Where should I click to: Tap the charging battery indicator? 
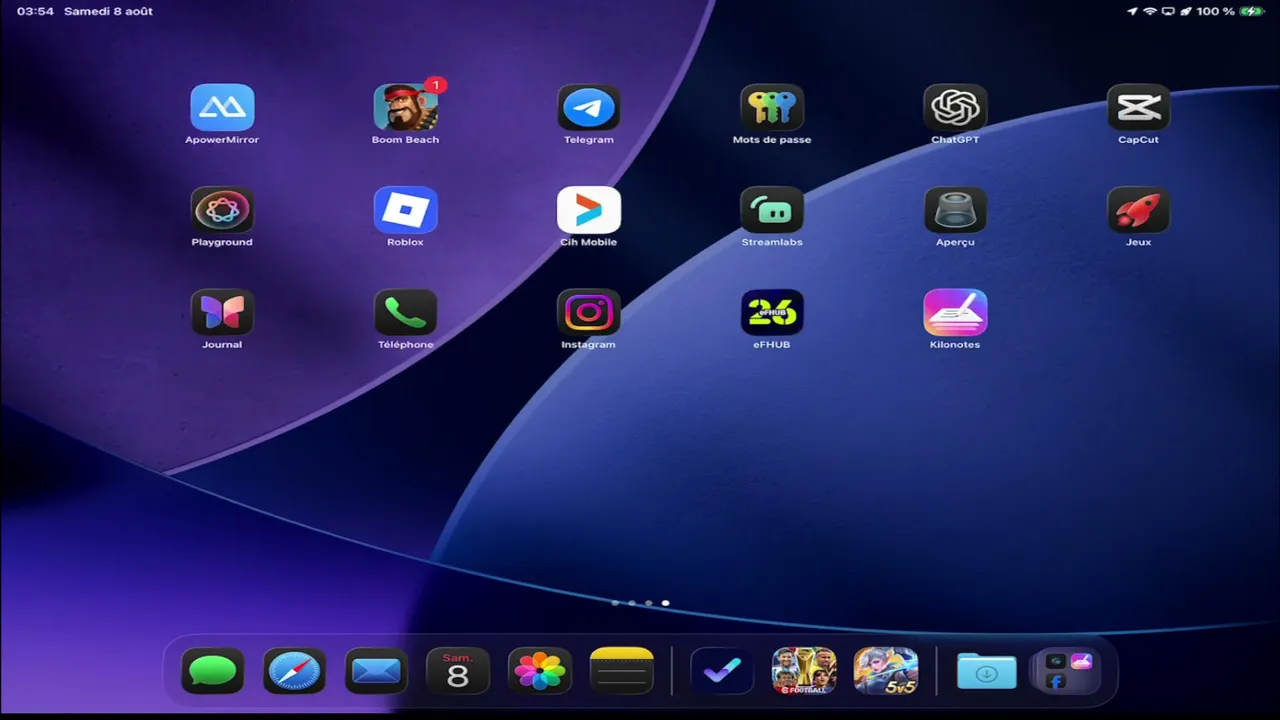click(1252, 11)
